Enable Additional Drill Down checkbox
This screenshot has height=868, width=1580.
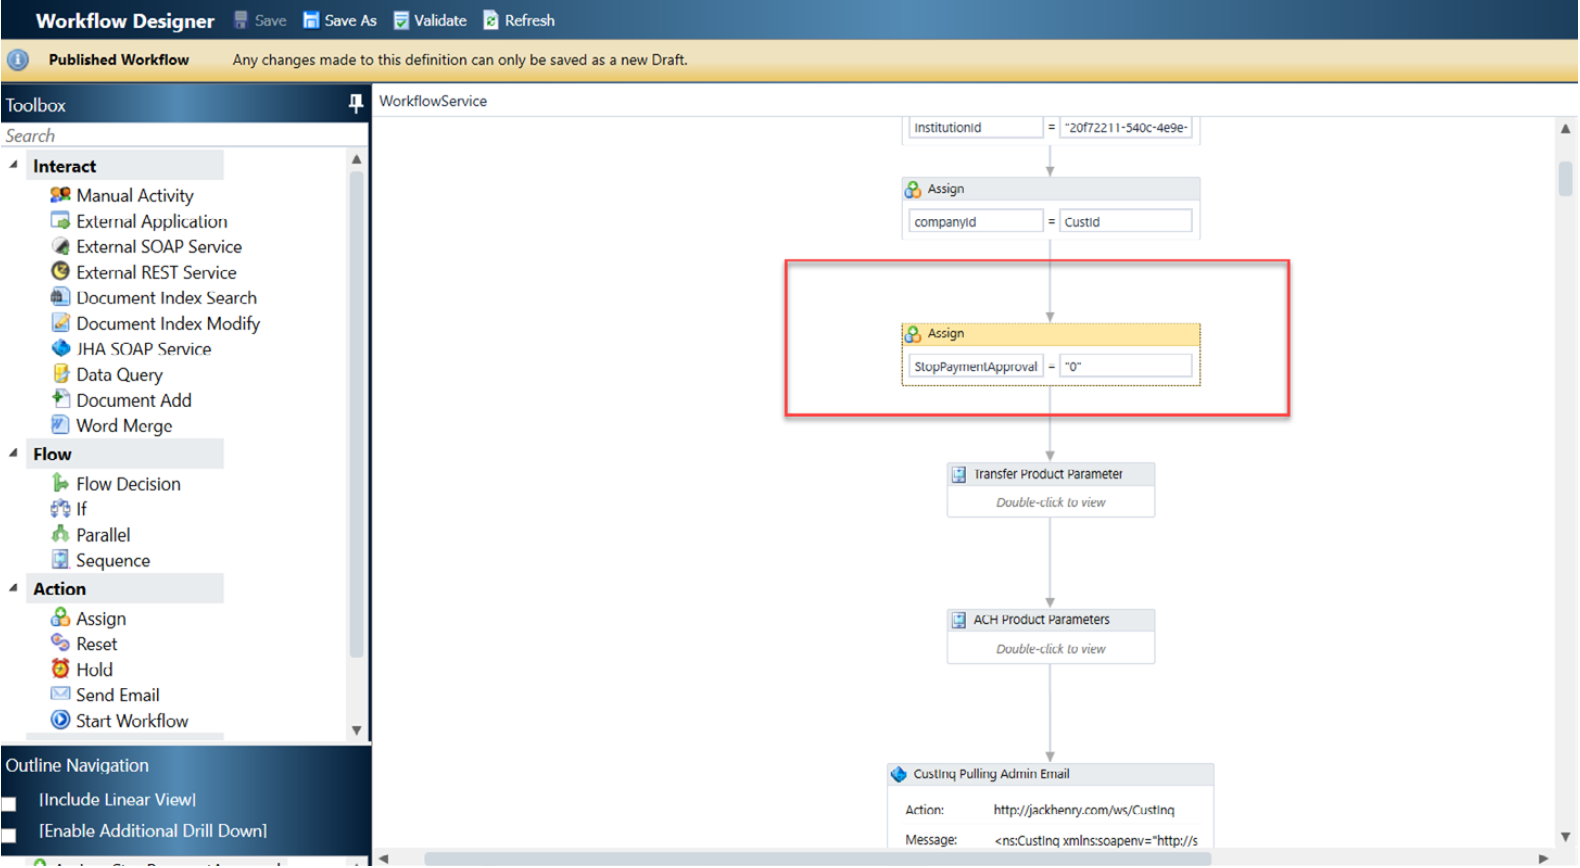pyautogui.click(x=9, y=835)
